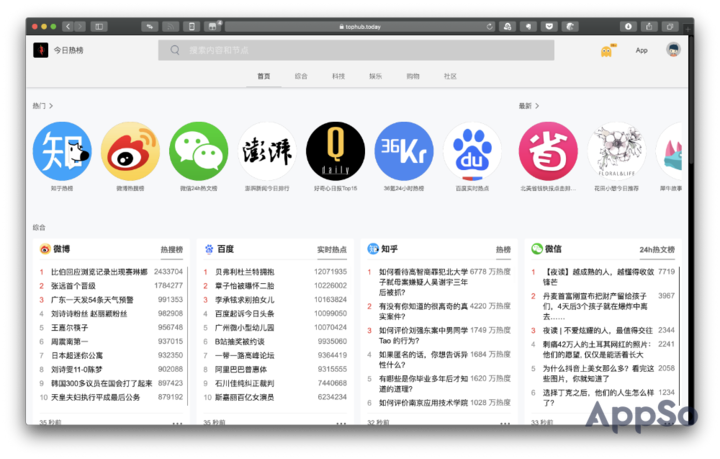This screenshot has height=459, width=720.
Task: Select the 娱乐 navigation tab
Action: [376, 76]
